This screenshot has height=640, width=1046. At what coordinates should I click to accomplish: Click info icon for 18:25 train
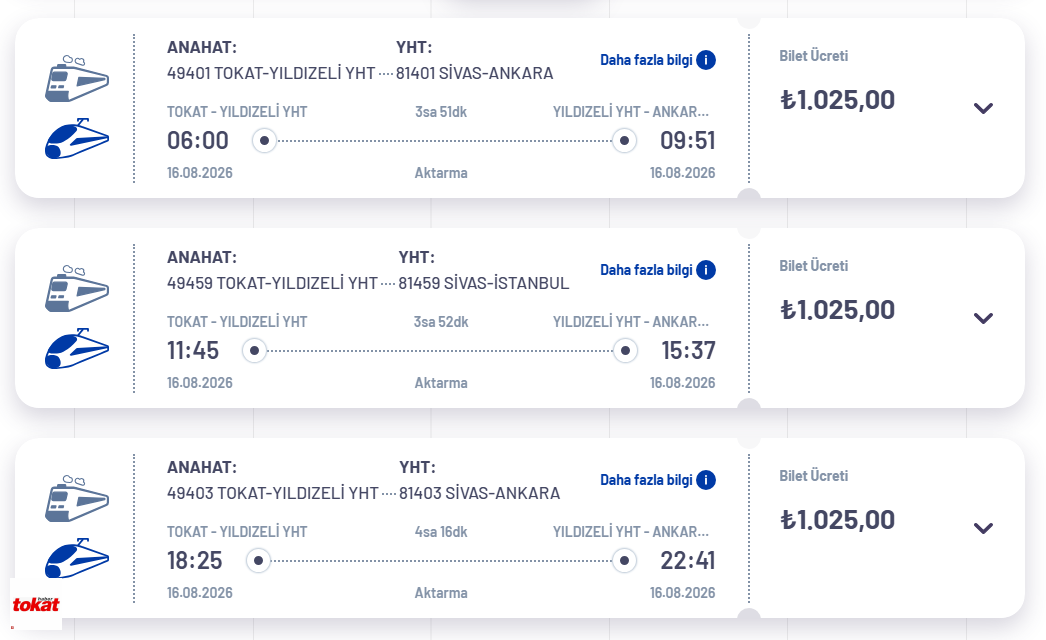pos(706,480)
